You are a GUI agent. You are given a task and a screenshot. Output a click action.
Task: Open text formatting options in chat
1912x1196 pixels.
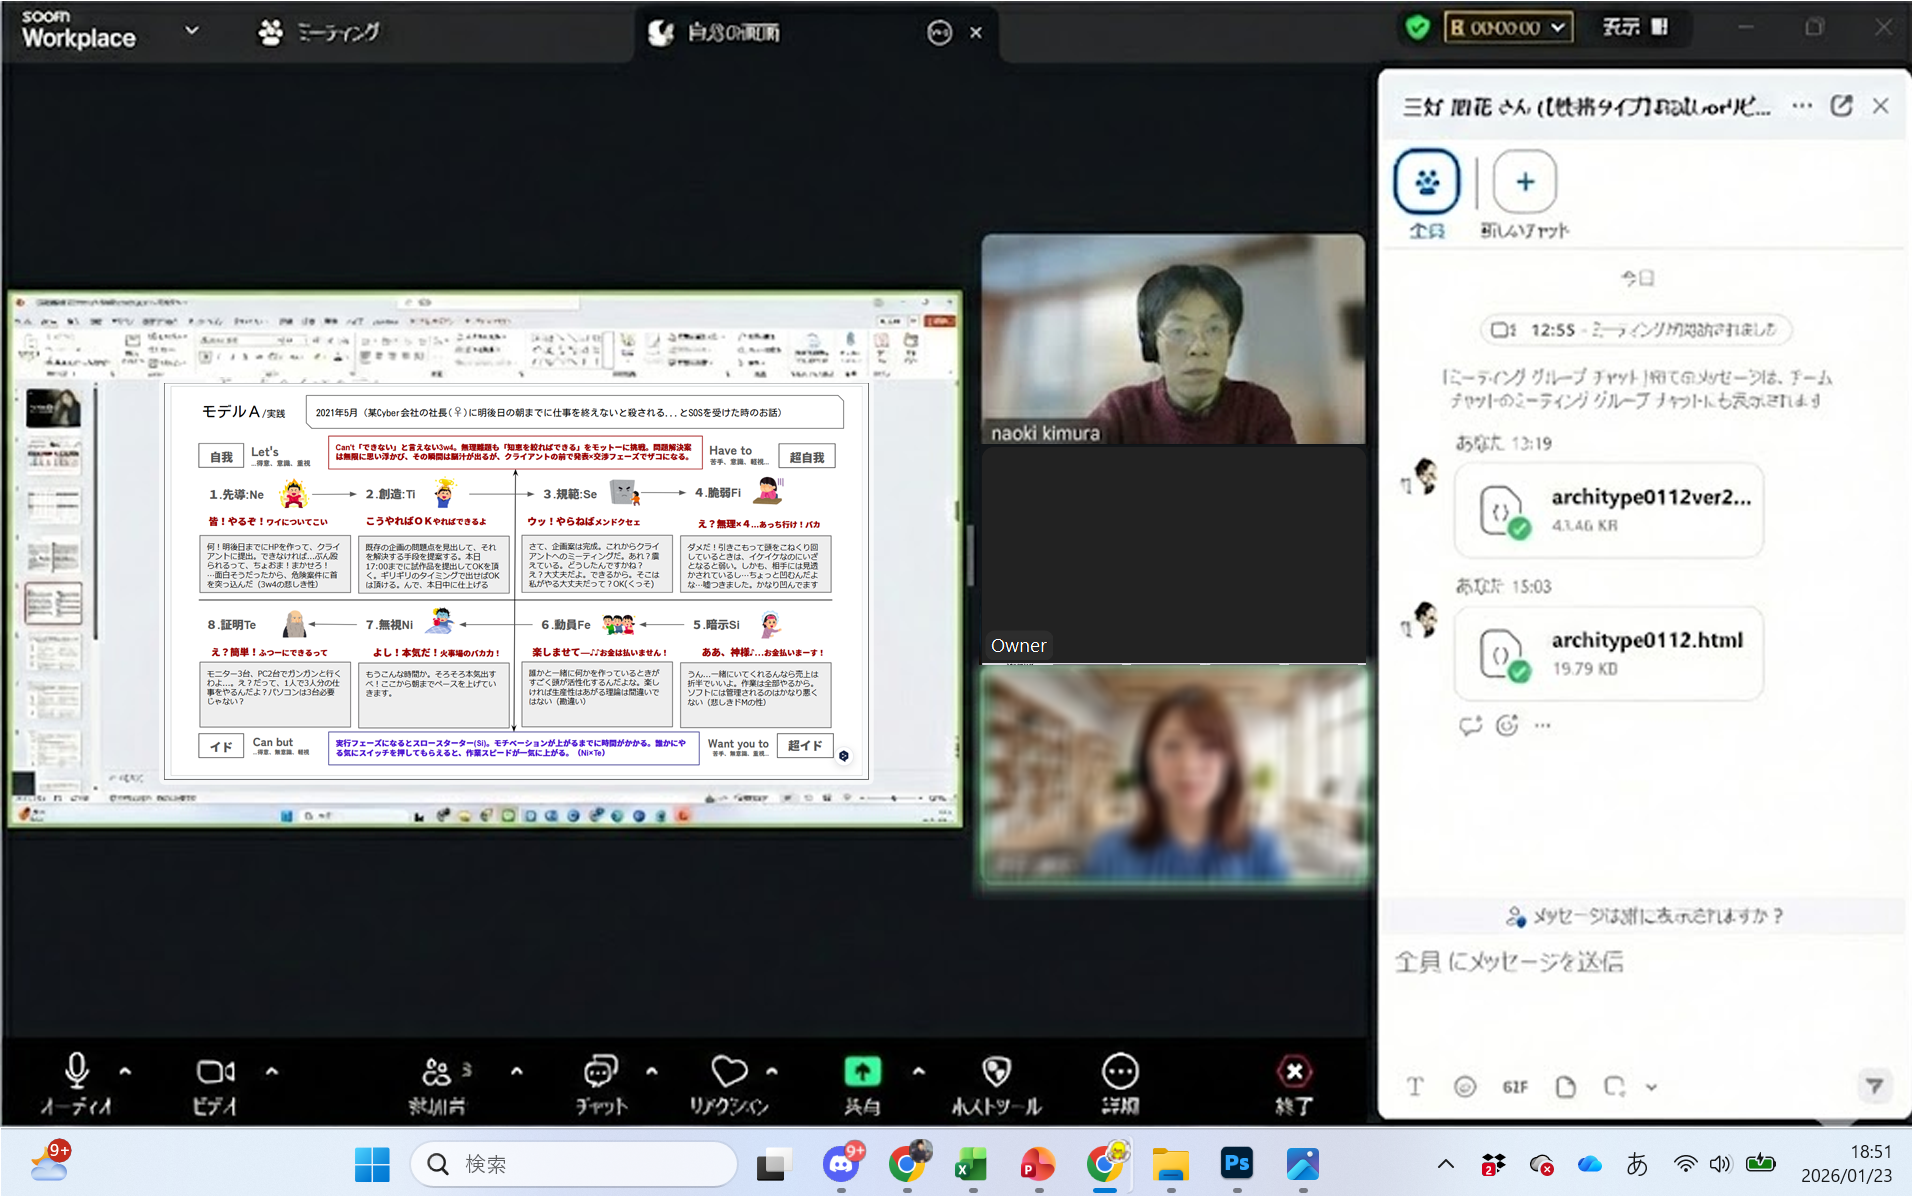(1415, 1086)
